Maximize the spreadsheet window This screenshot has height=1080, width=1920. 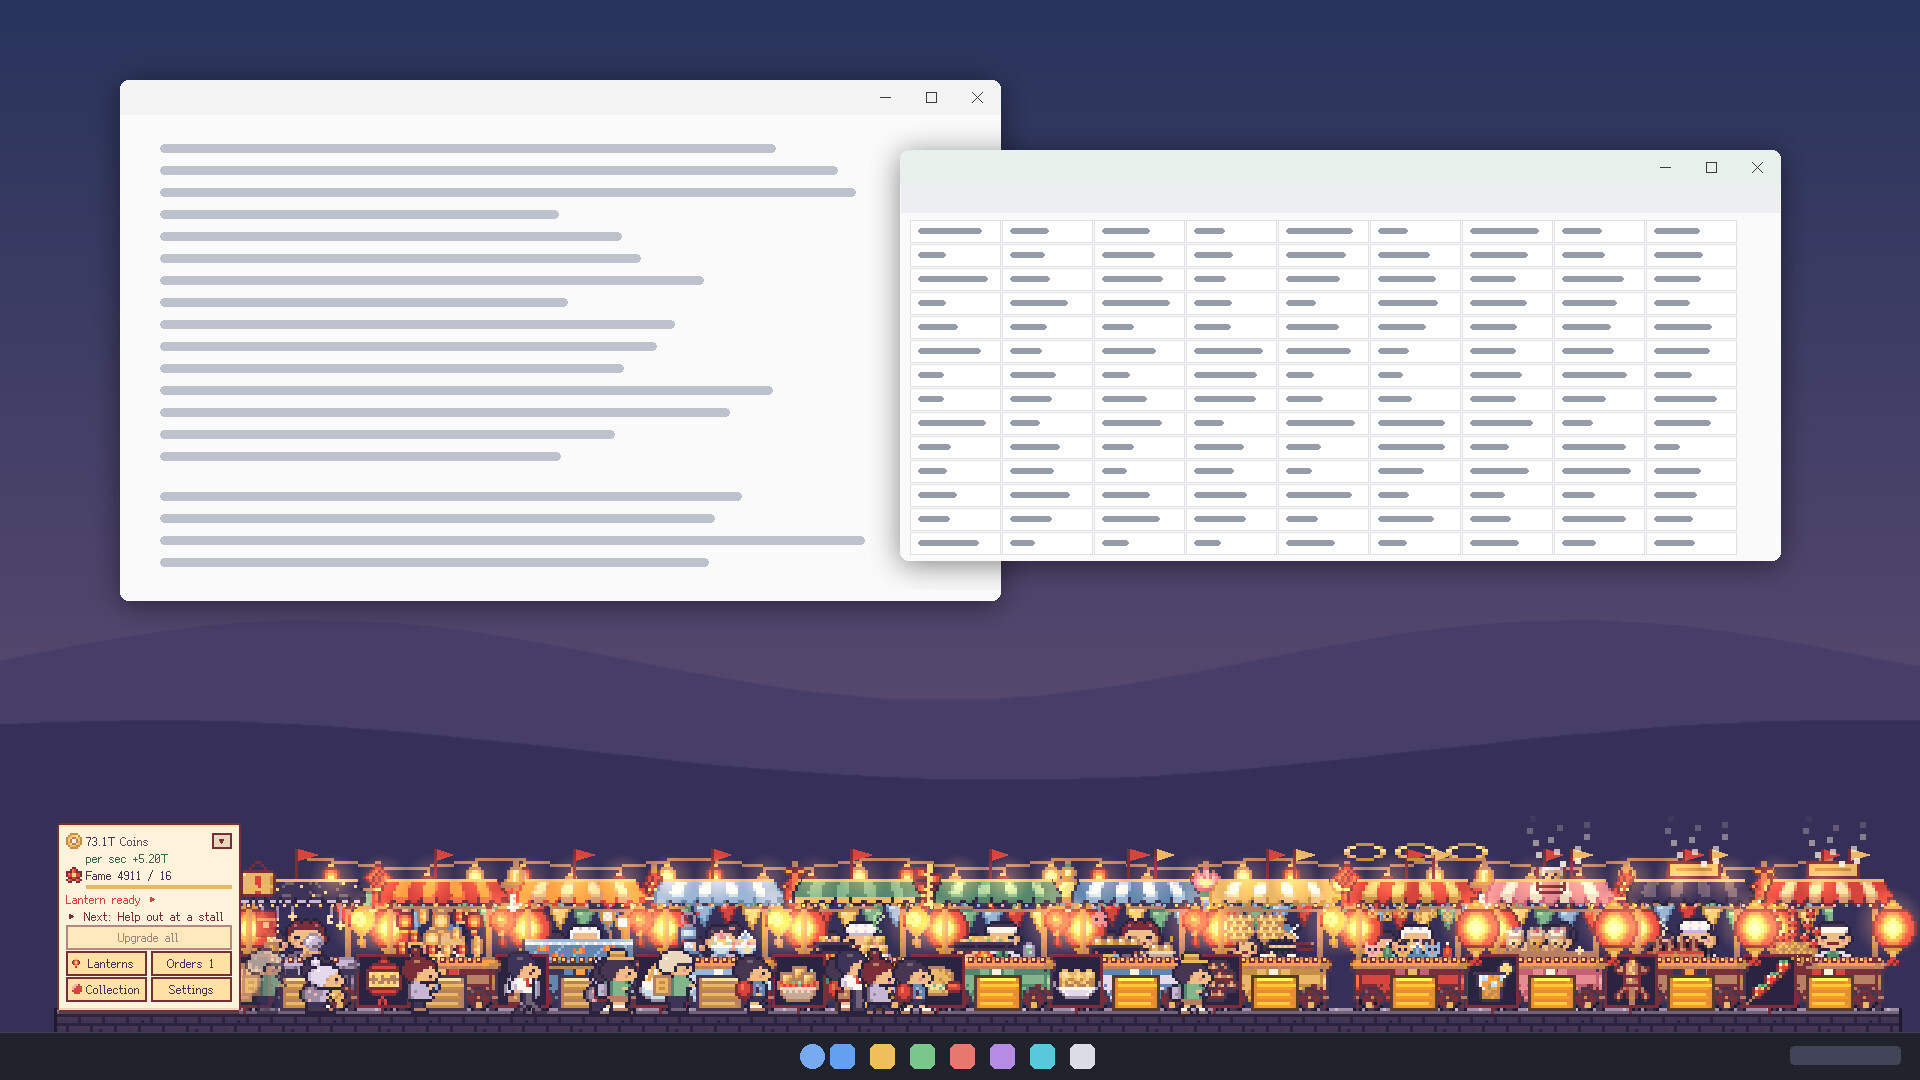1711,167
